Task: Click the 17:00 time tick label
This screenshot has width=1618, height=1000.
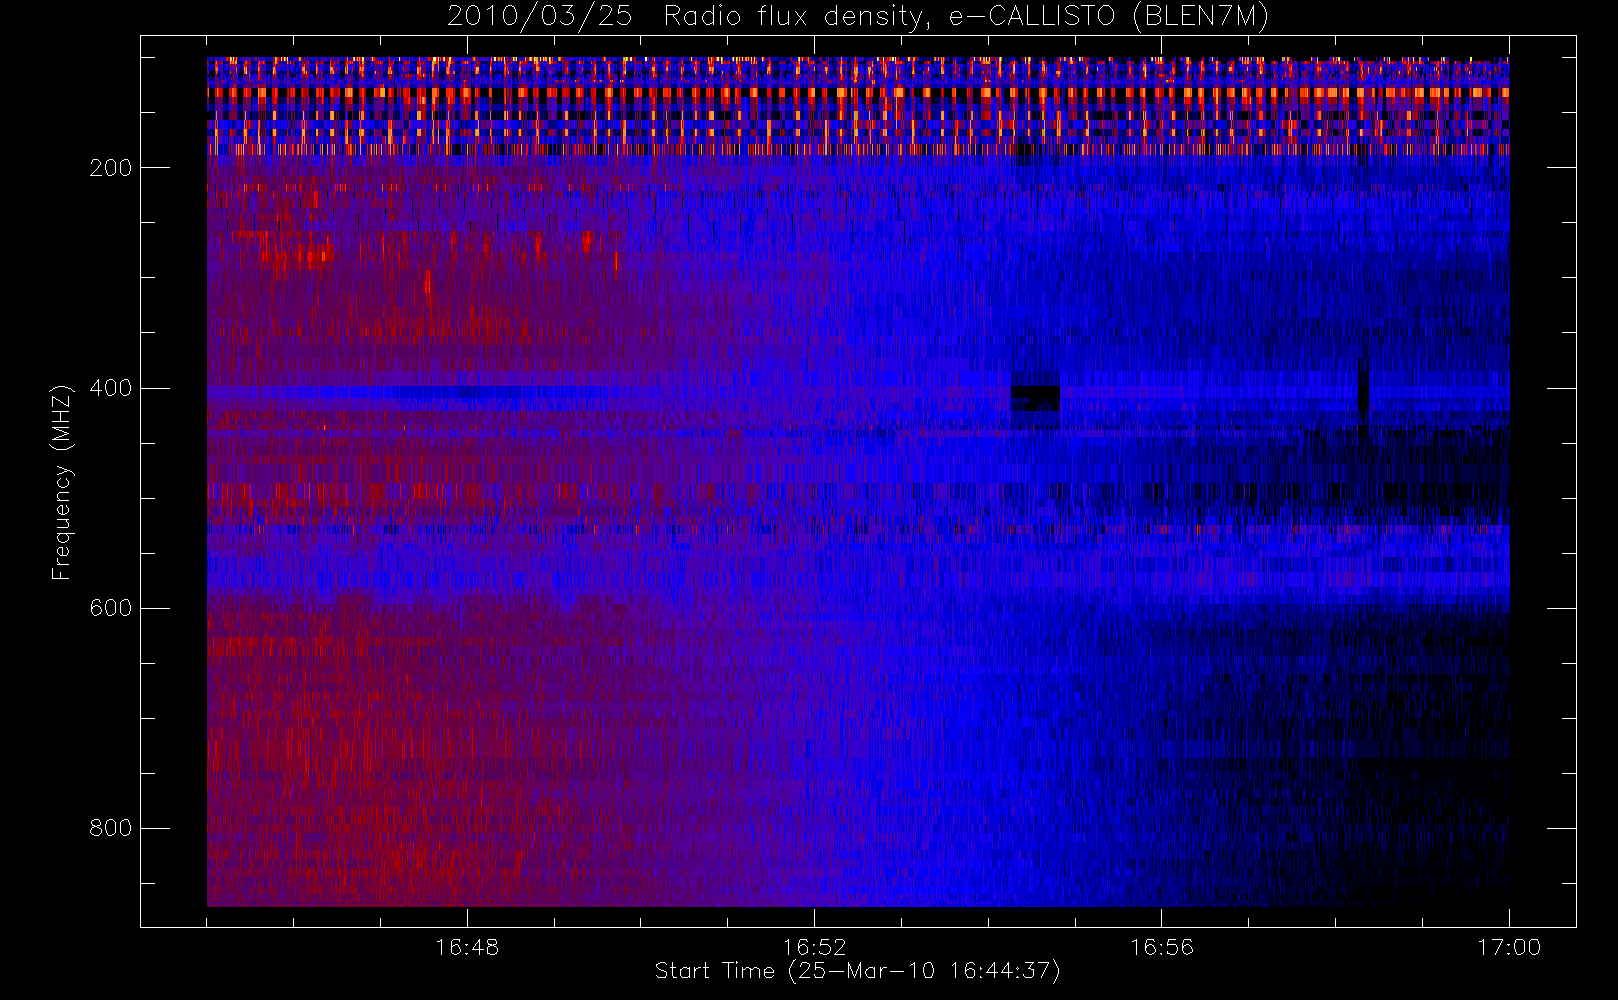Action: pos(1509,947)
